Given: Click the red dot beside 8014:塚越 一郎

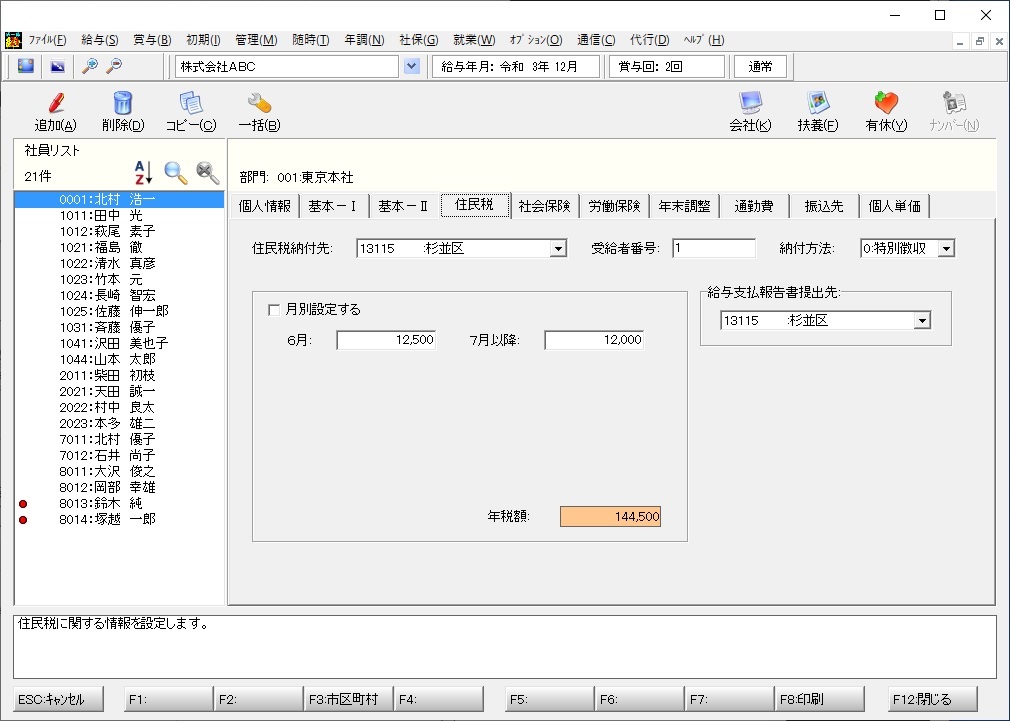Looking at the screenshot, I should 23,520.
